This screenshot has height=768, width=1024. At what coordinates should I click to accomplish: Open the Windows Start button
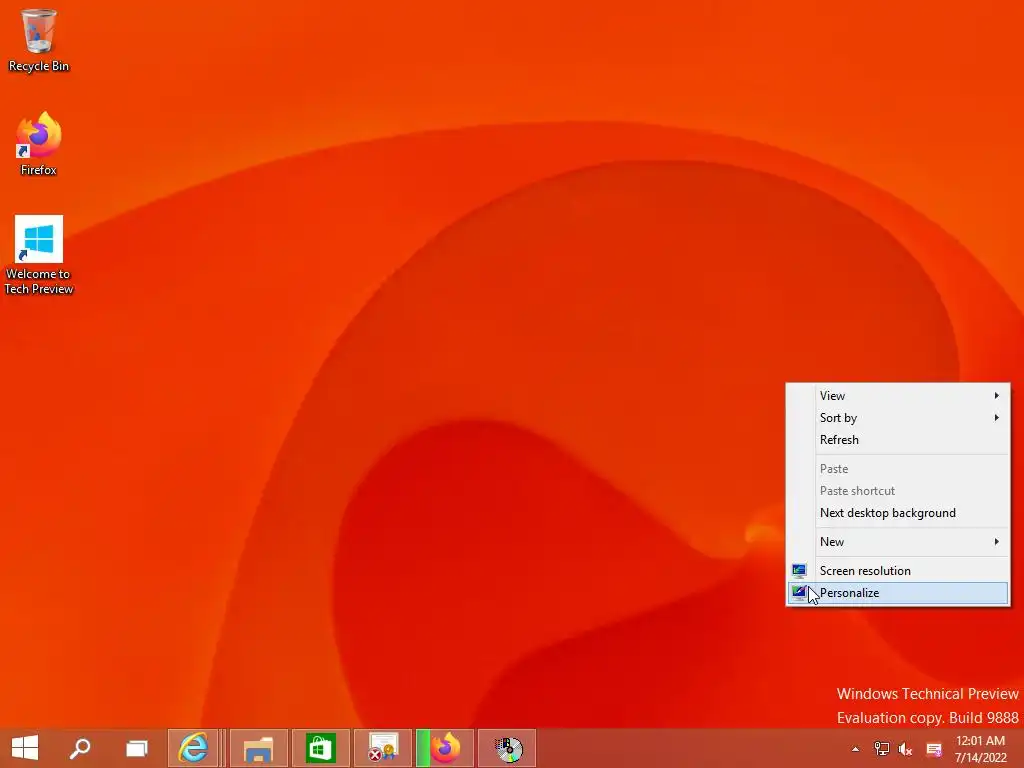pyautogui.click(x=25, y=748)
